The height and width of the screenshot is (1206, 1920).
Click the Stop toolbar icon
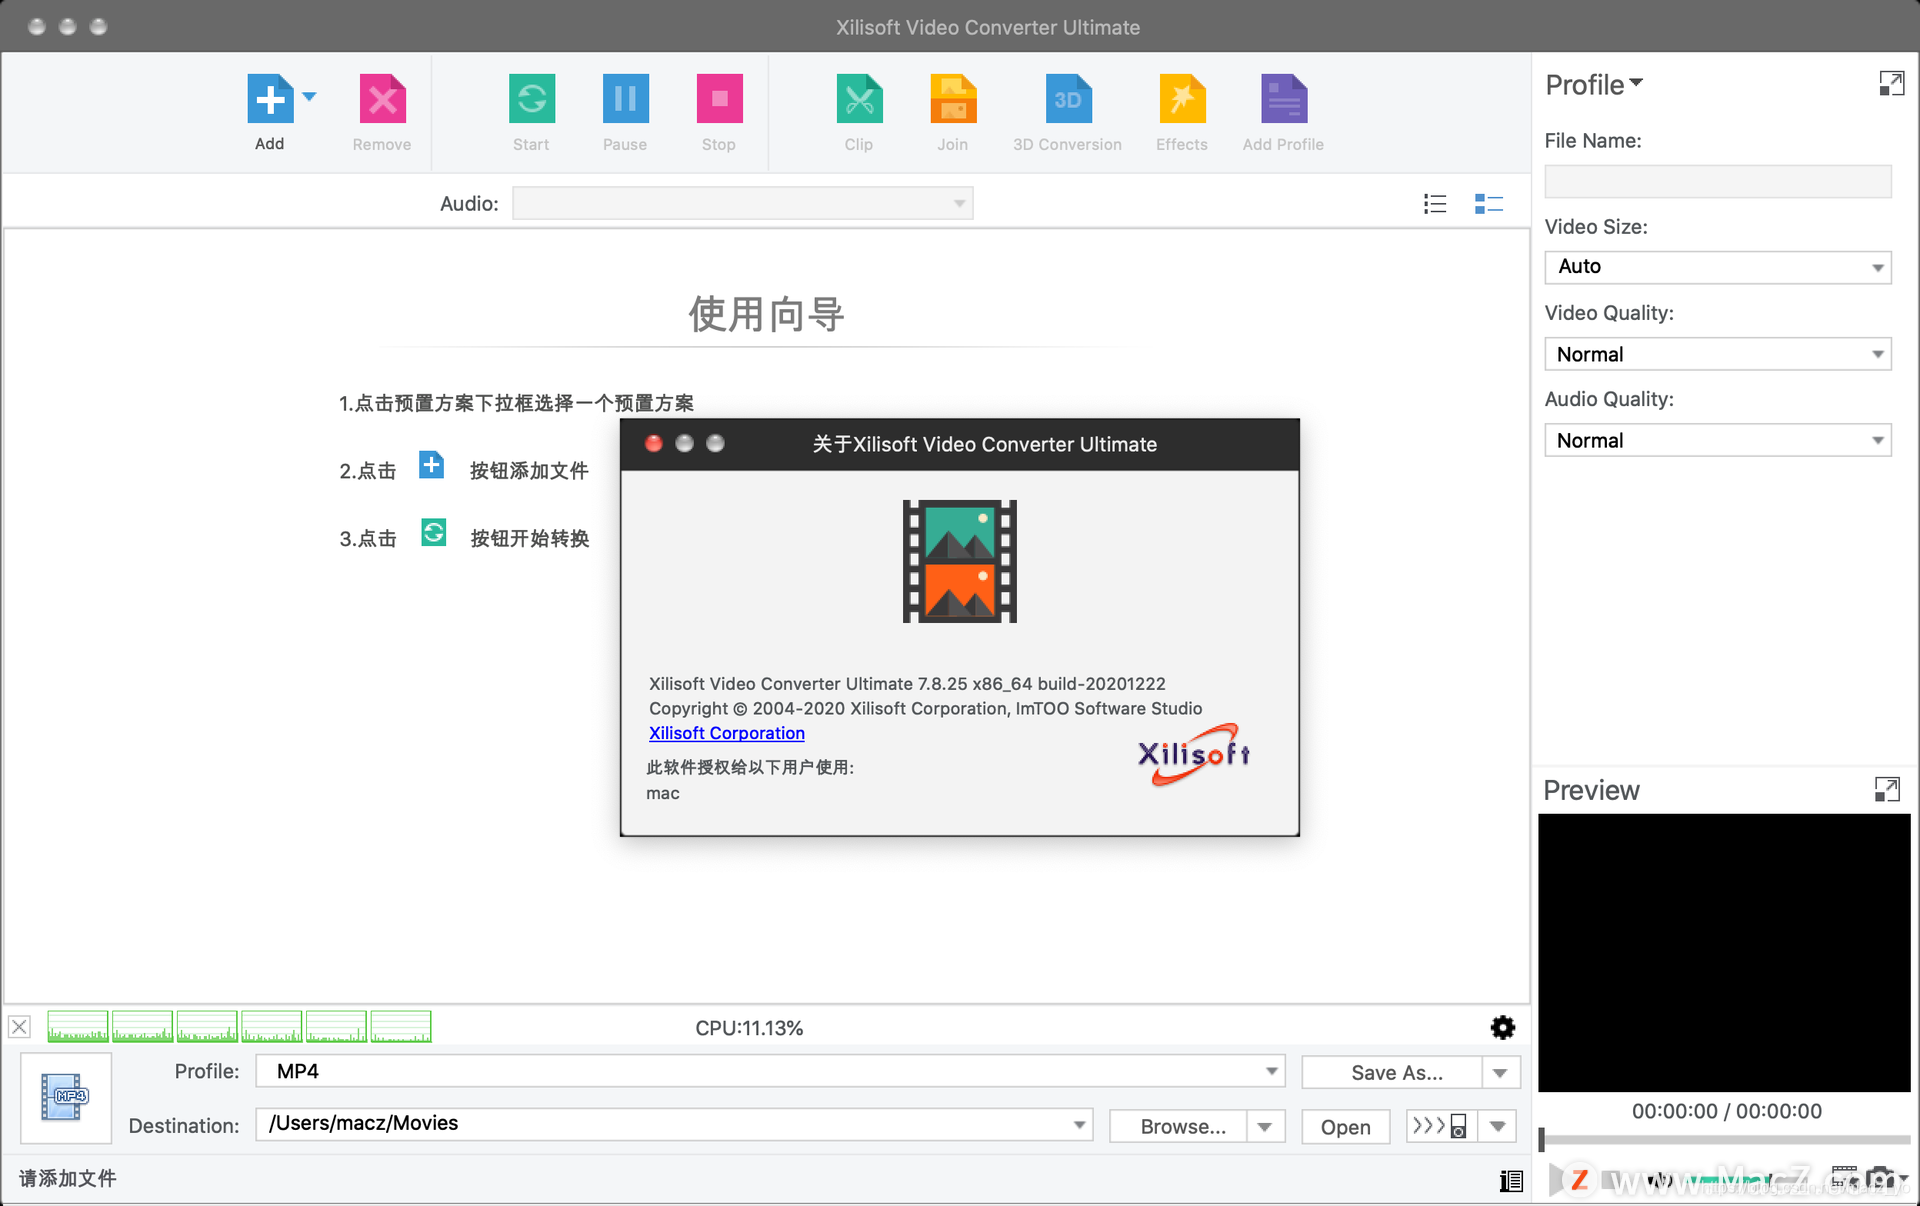coord(719,99)
